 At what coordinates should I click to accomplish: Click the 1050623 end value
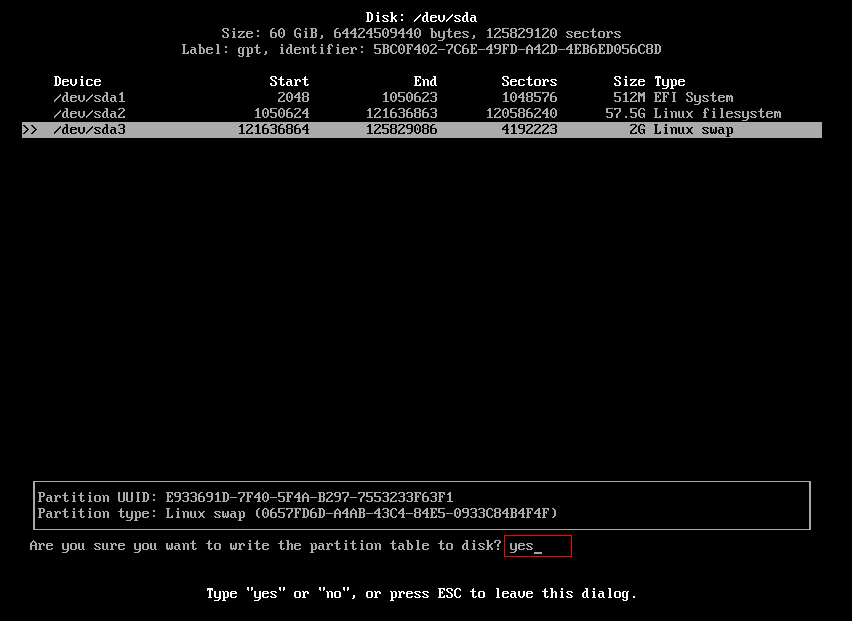click(409, 98)
